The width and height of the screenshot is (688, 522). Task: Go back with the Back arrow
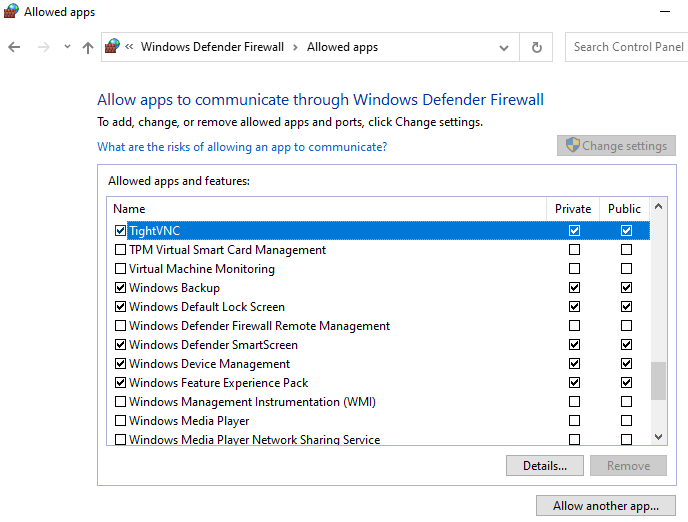point(14,47)
